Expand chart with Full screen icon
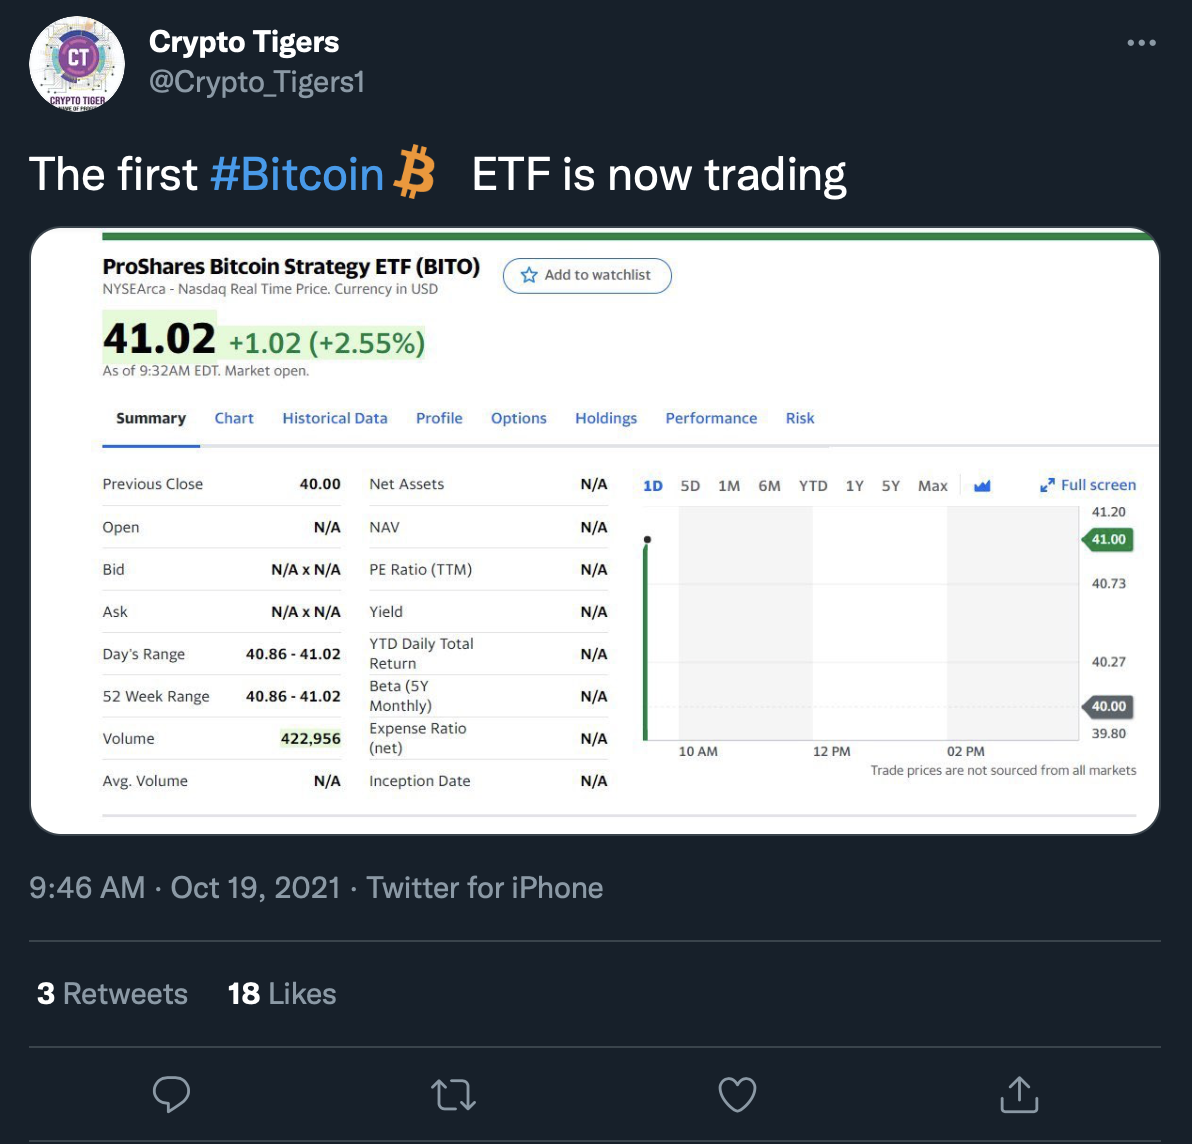 [1048, 485]
